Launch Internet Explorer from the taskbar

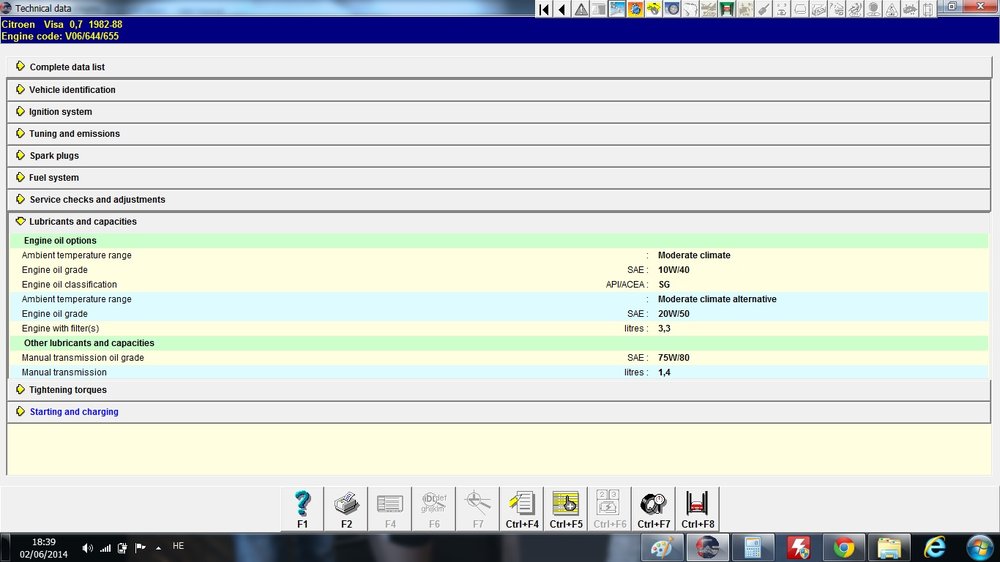934,547
